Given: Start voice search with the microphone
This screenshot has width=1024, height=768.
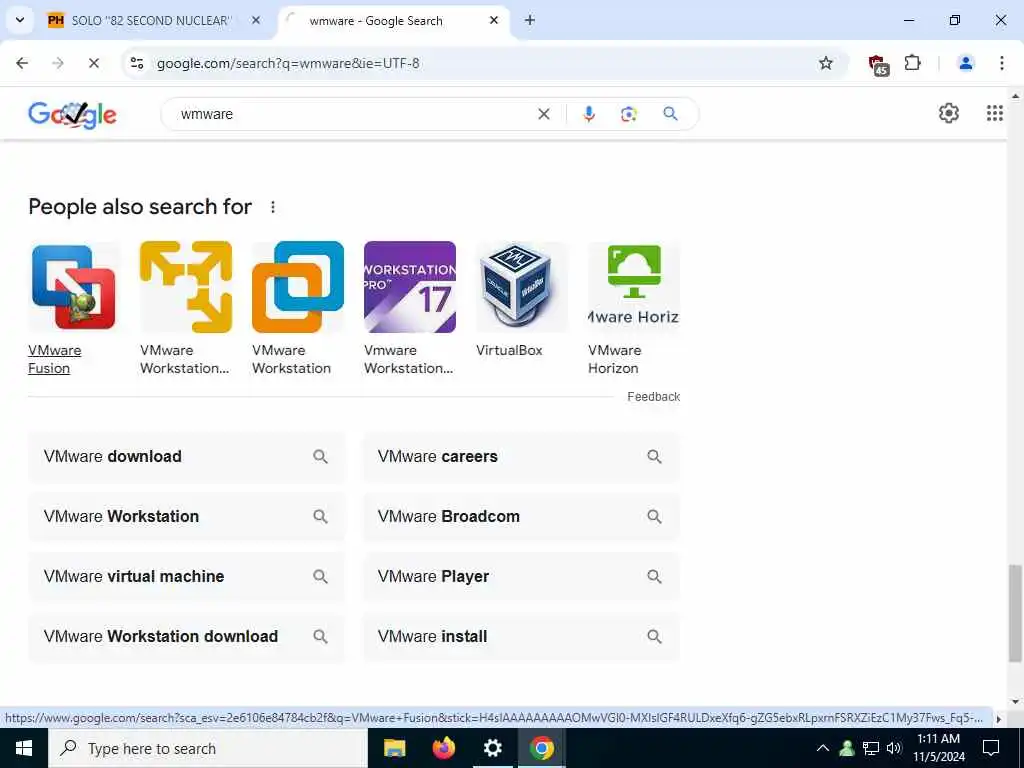Looking at the screenshot, I should point(588,114).
